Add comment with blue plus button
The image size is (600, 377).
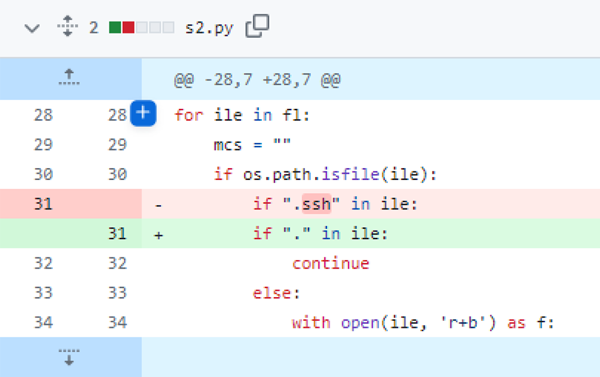pos(143,113)
